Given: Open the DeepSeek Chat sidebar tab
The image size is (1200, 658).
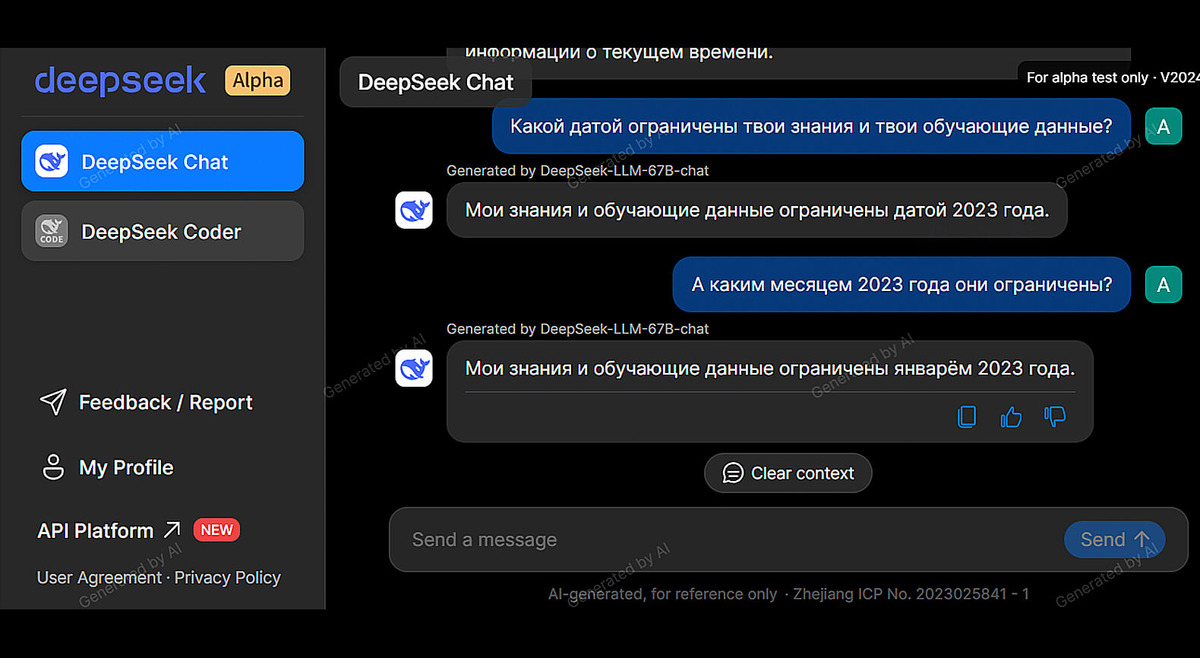Looking at the screenshot, I should pyautogui.click(x=163, y=161).
